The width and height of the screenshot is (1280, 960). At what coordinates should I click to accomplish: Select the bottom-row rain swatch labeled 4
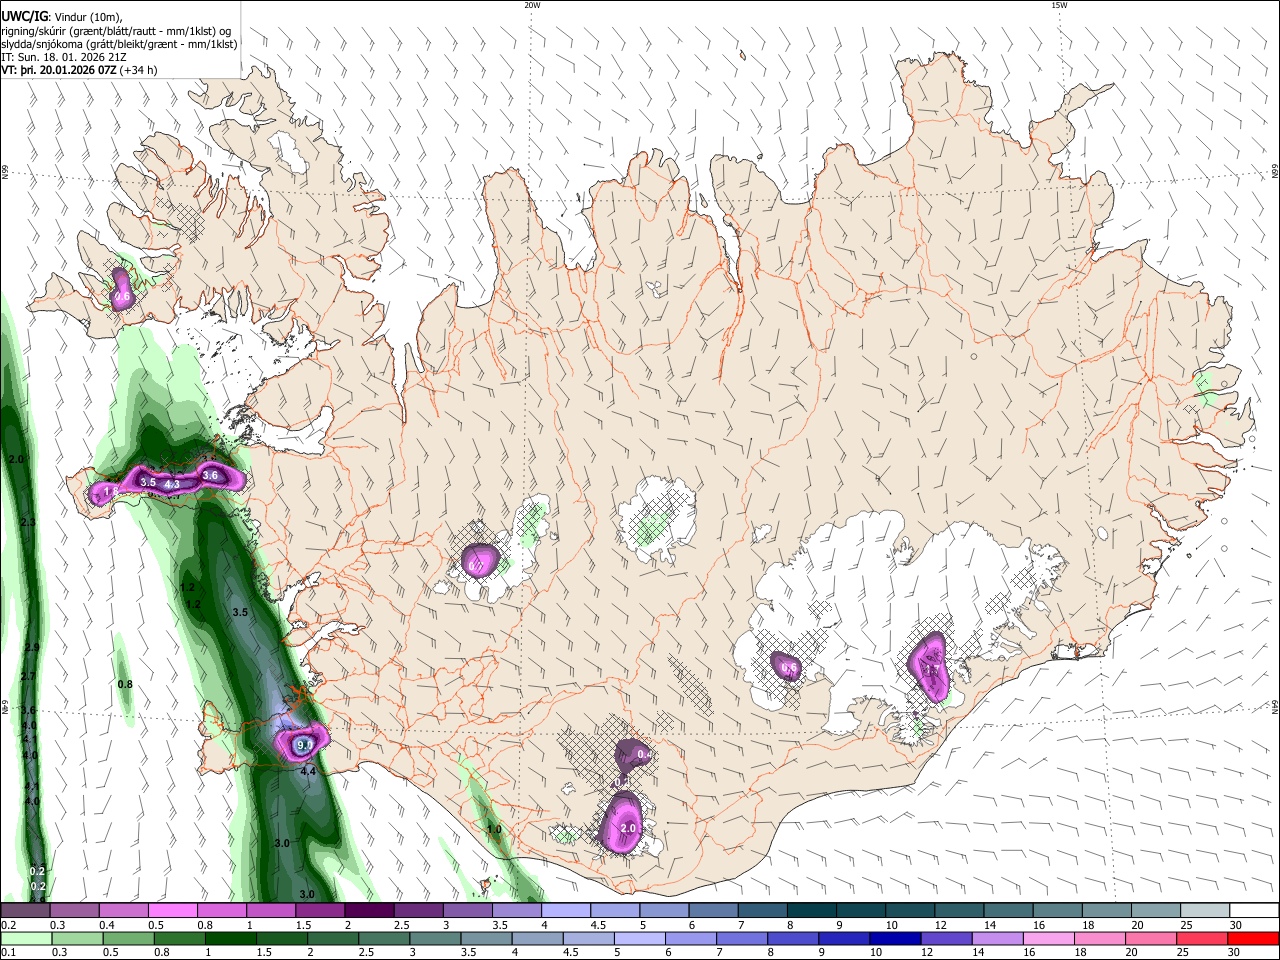[x=536, y=938]
